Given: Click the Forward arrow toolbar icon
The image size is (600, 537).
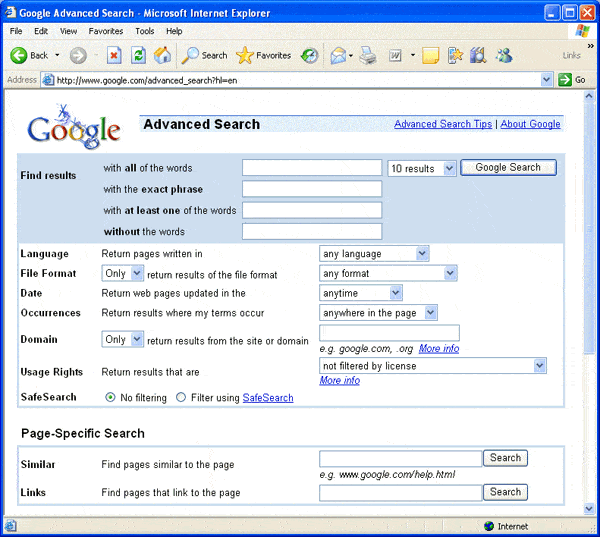Looking at the screenshot, I should click(x=78, y=56).
